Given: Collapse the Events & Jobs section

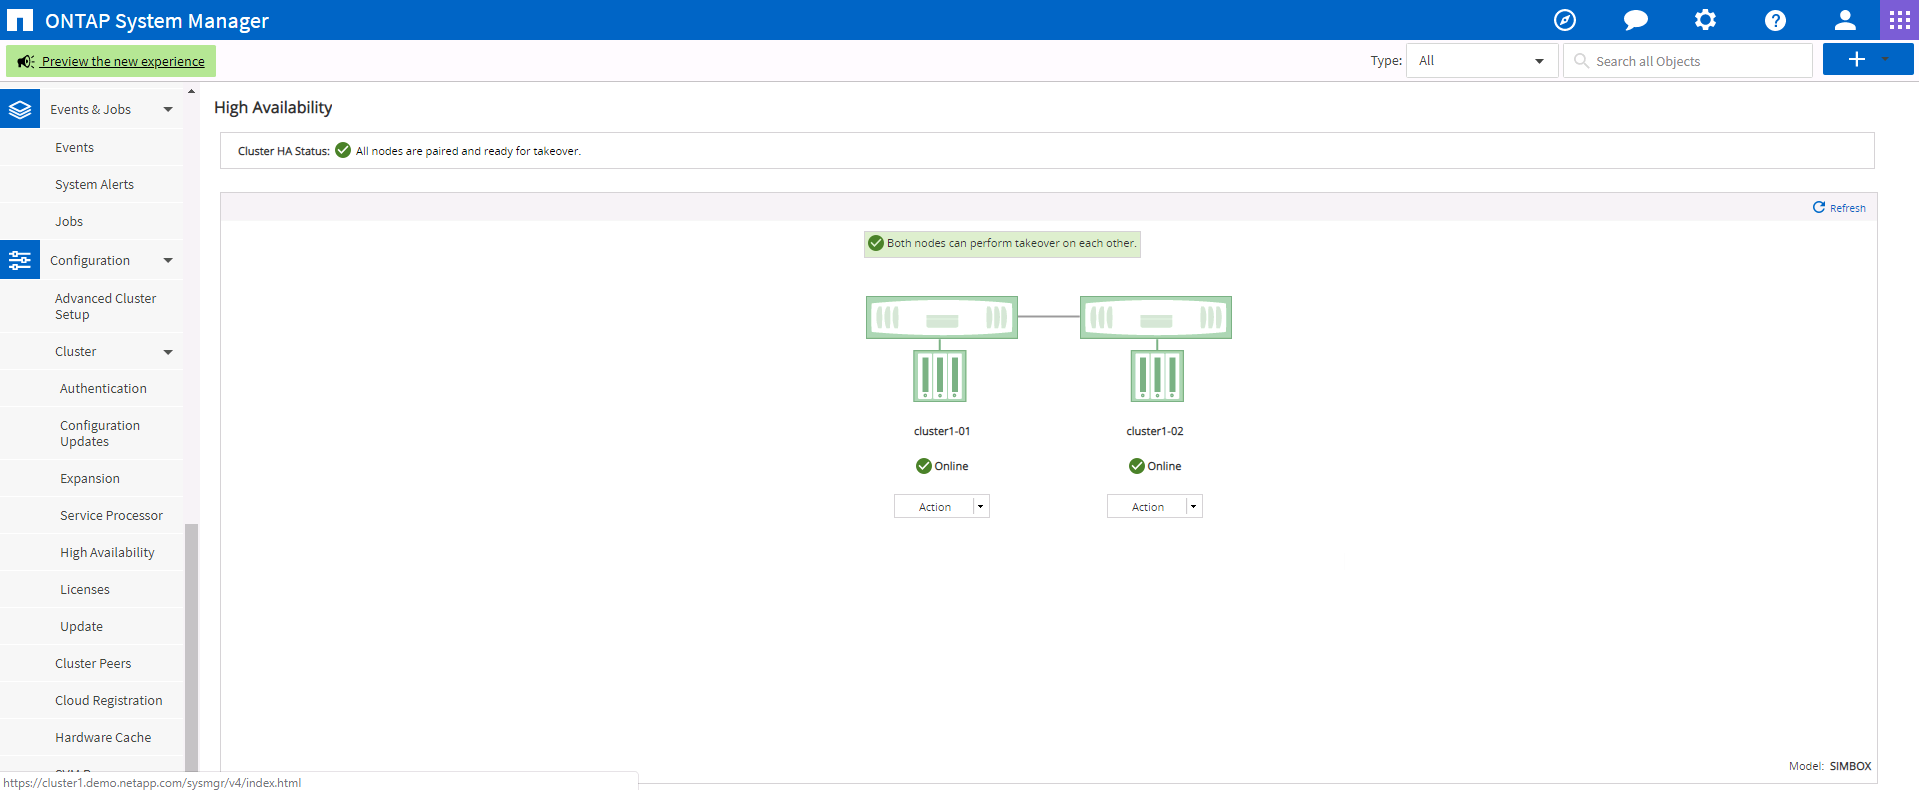Looking at the screenshot, I should 168,109.
